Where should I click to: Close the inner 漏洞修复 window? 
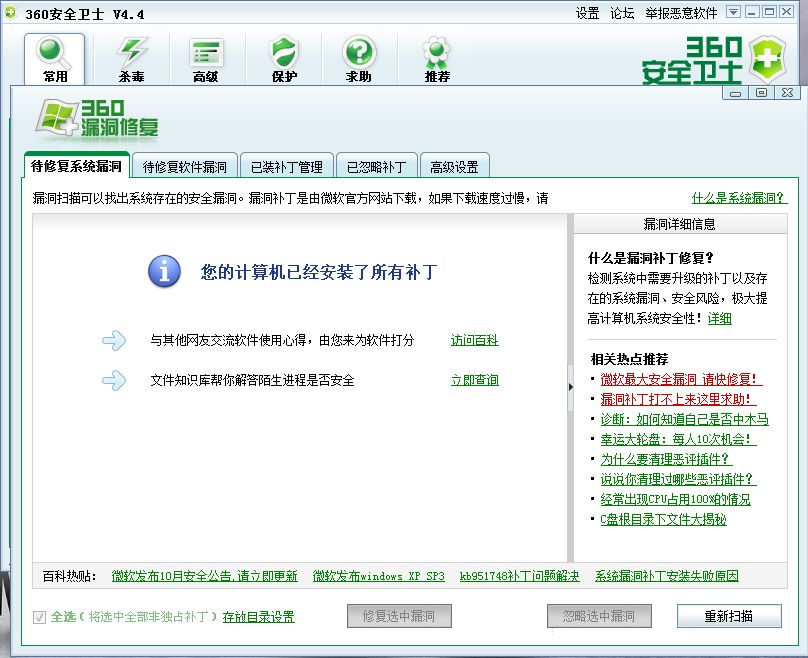pos(787,93)
